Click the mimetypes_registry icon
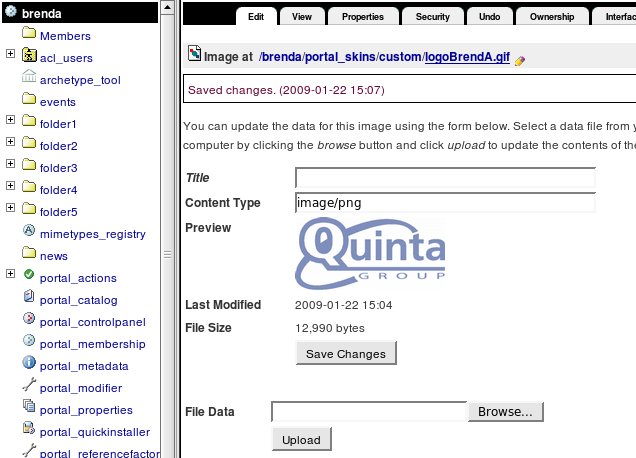This screenshot has height=458, width=636. point(29,233)
